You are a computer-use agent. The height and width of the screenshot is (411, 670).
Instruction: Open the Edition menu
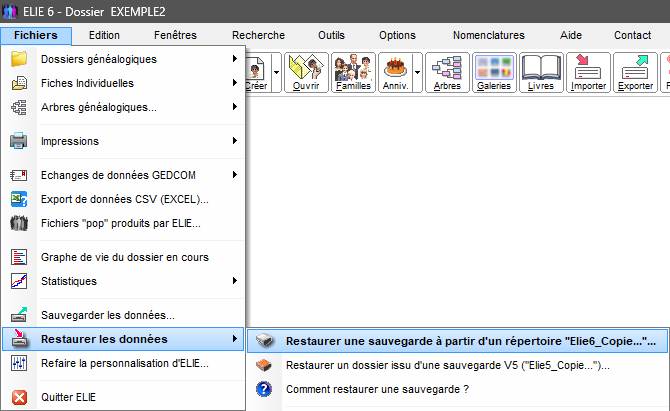pos(104,35)
